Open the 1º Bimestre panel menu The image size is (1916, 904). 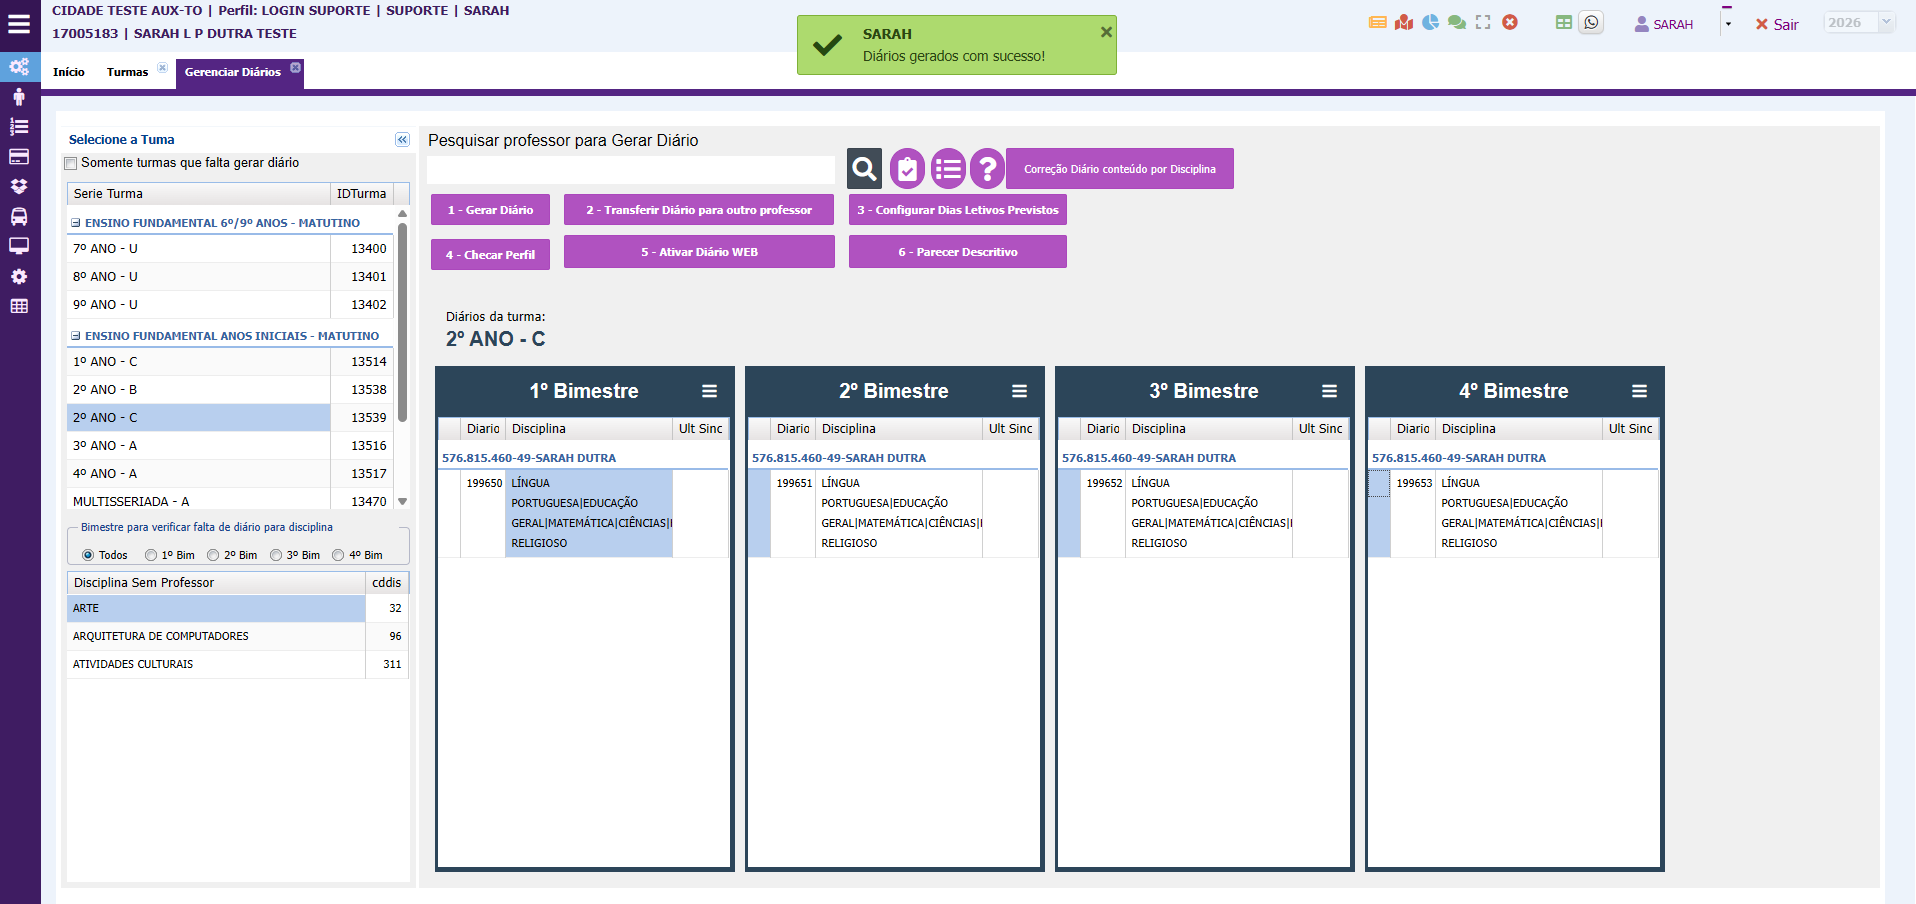point(709,391)
